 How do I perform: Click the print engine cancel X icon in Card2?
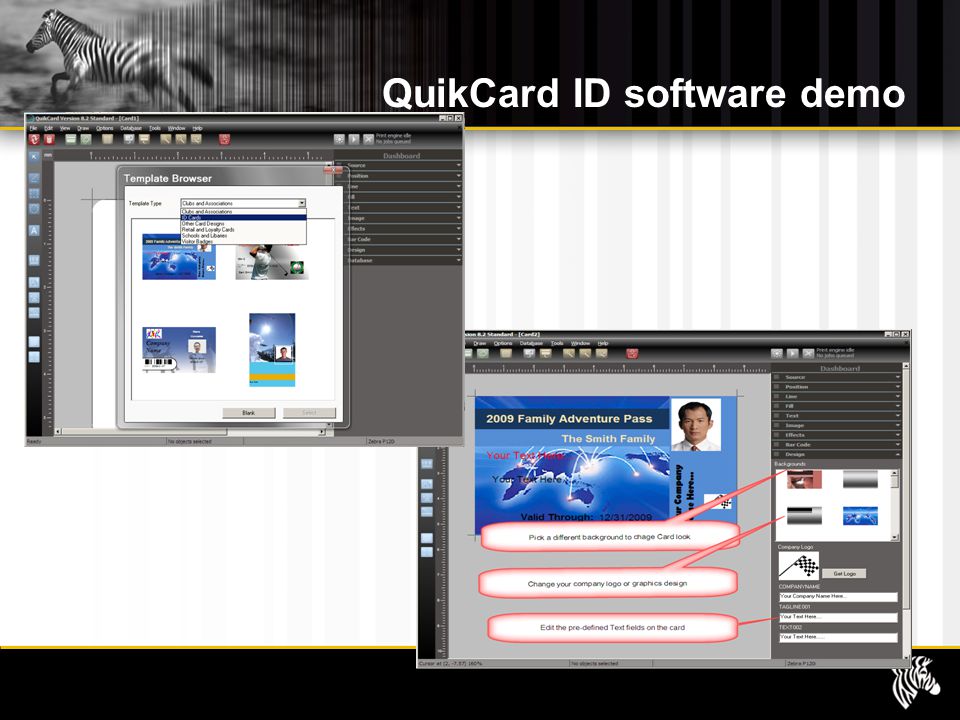(808, 353)
